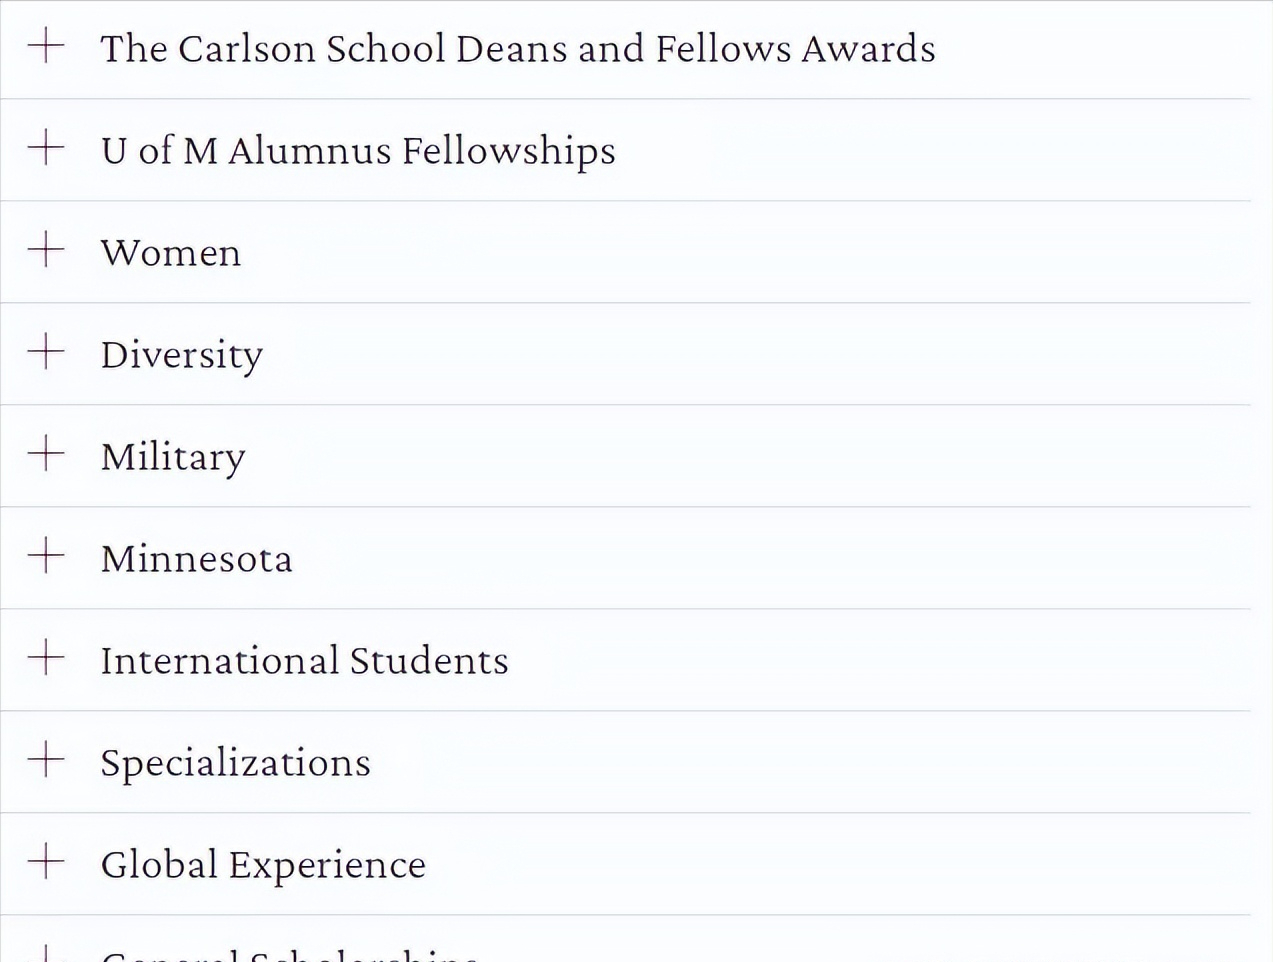Click the plus icon next to Minnesota
Viewport: 1273px width, 962px height.
tap(46, 556)
